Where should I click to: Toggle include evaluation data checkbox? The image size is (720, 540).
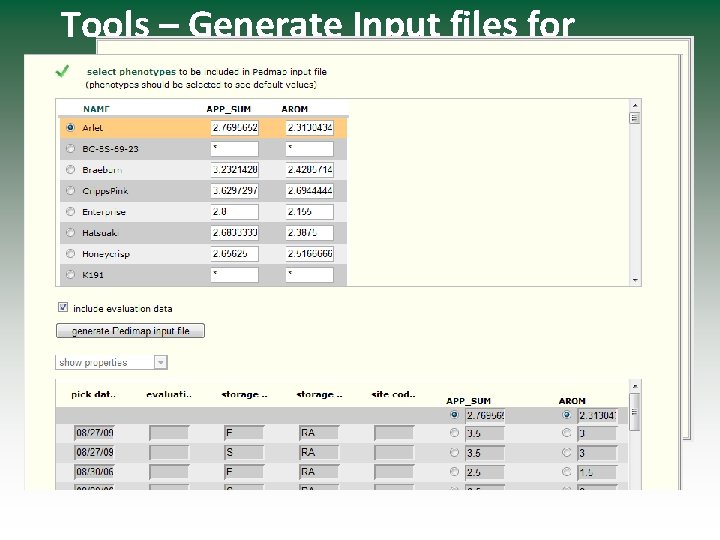click(x=63, y=307)
